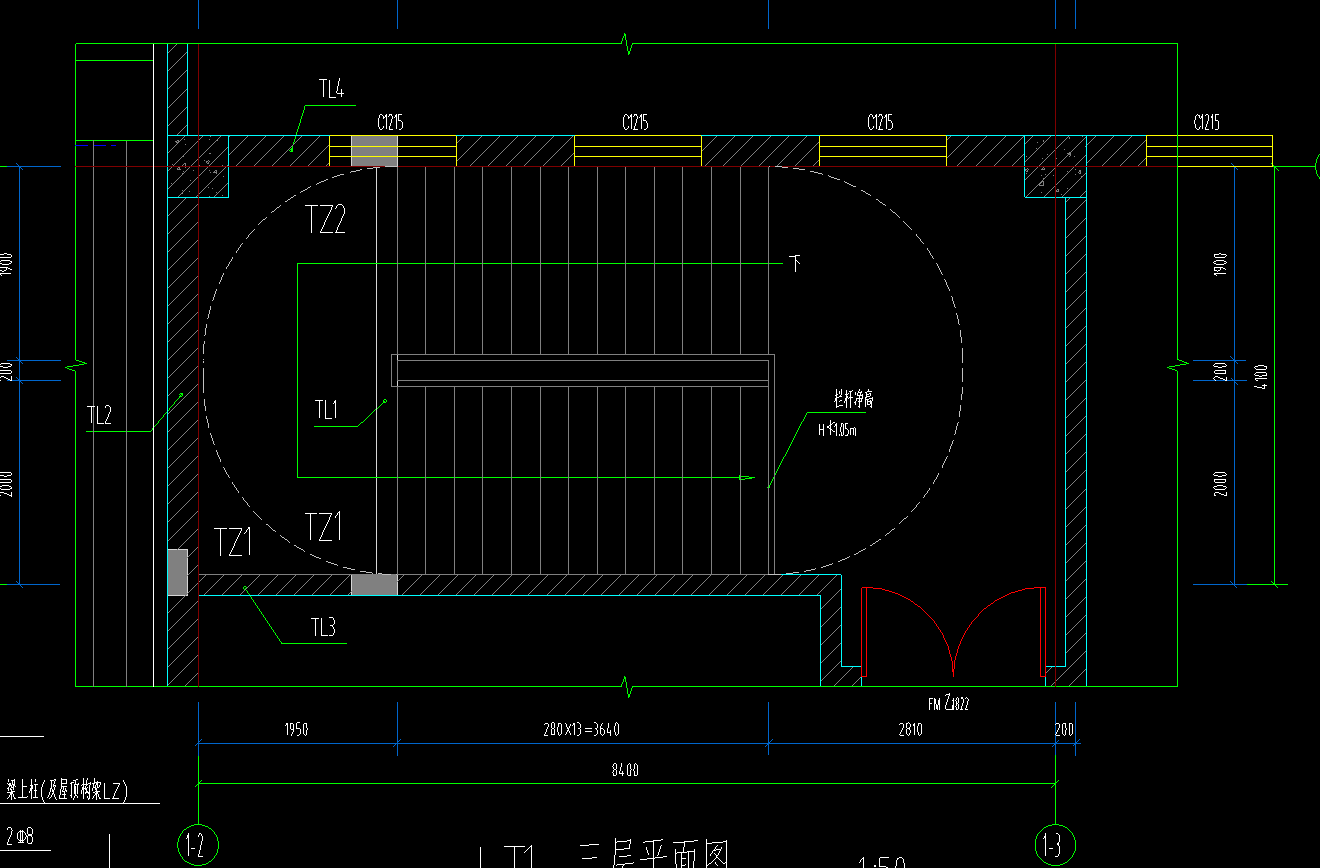The height and width of the screenshot is (868, 1320).
Task: Click the 8400 overall dimension text
Action: pyautogui.click(x=626, y=769)
